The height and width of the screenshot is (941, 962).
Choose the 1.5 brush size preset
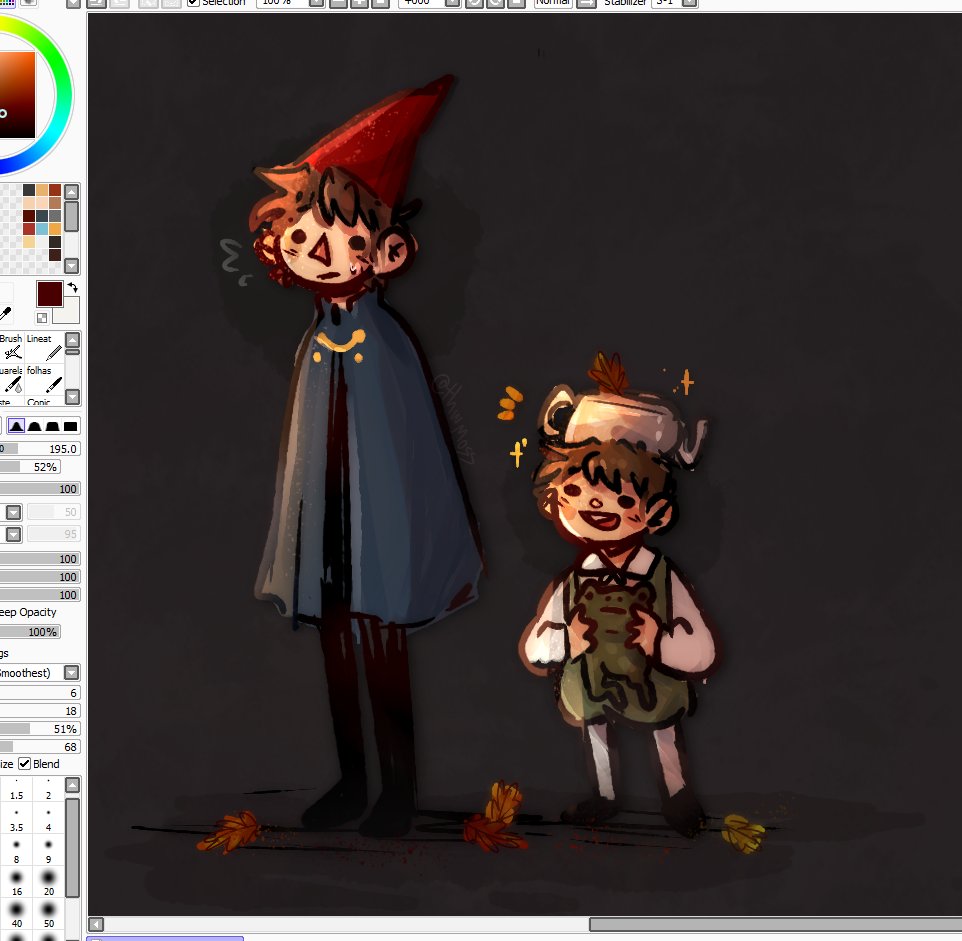17,790
